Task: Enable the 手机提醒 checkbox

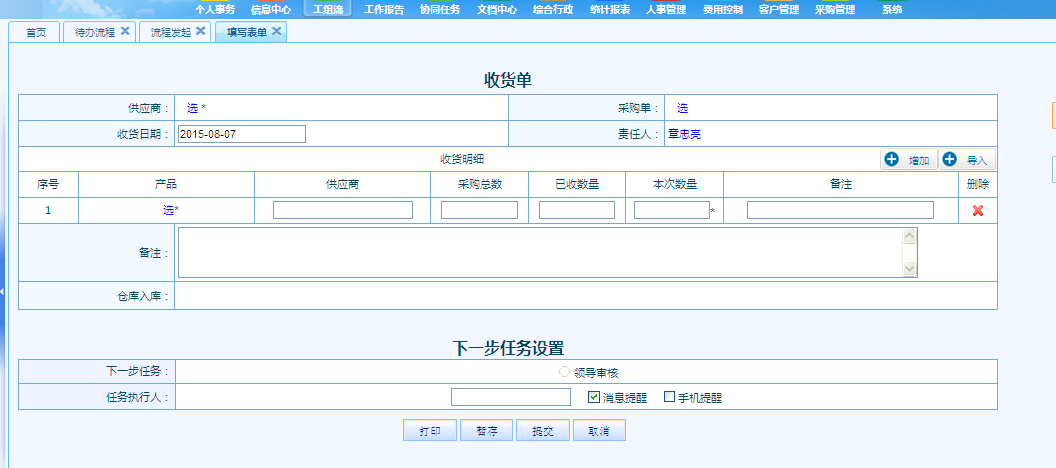Action: 670,397
